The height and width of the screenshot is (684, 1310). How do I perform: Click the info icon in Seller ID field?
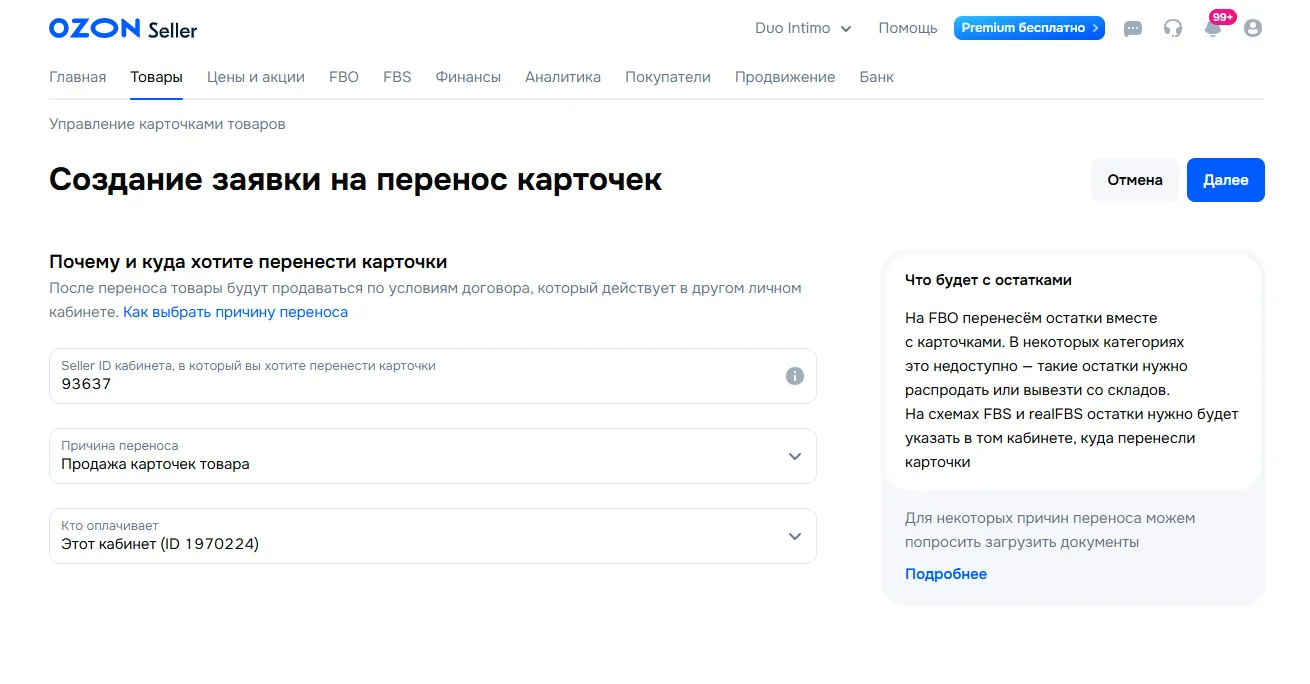(794, 376)
